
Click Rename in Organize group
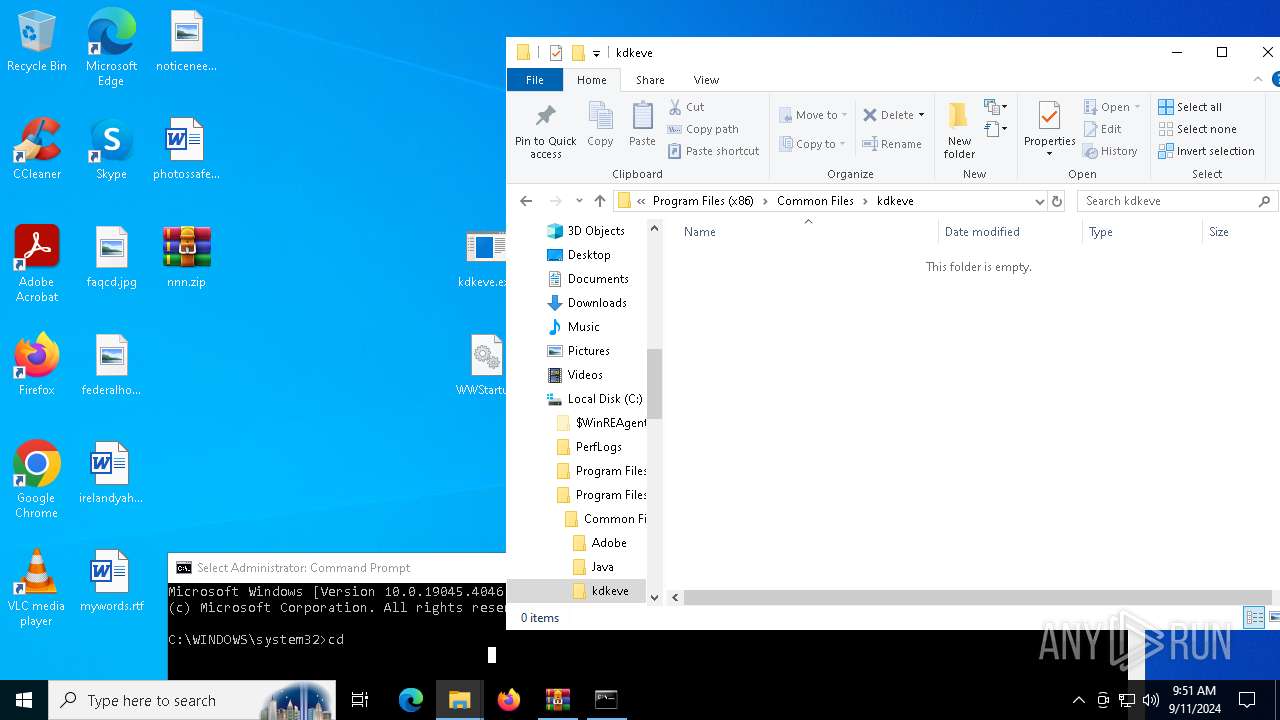892,144
